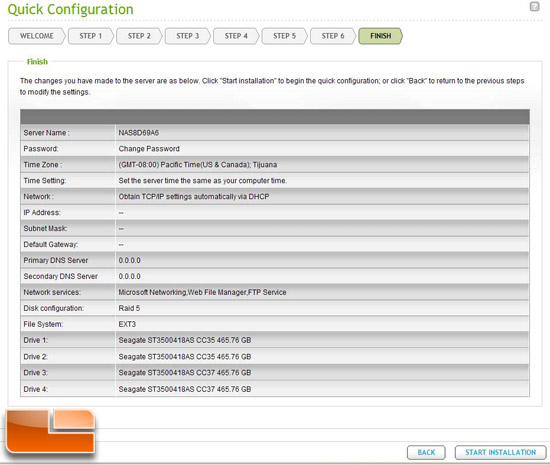Click the Time Zone Pacific Time value
550x465 pixels.
[x=198, y=165]
